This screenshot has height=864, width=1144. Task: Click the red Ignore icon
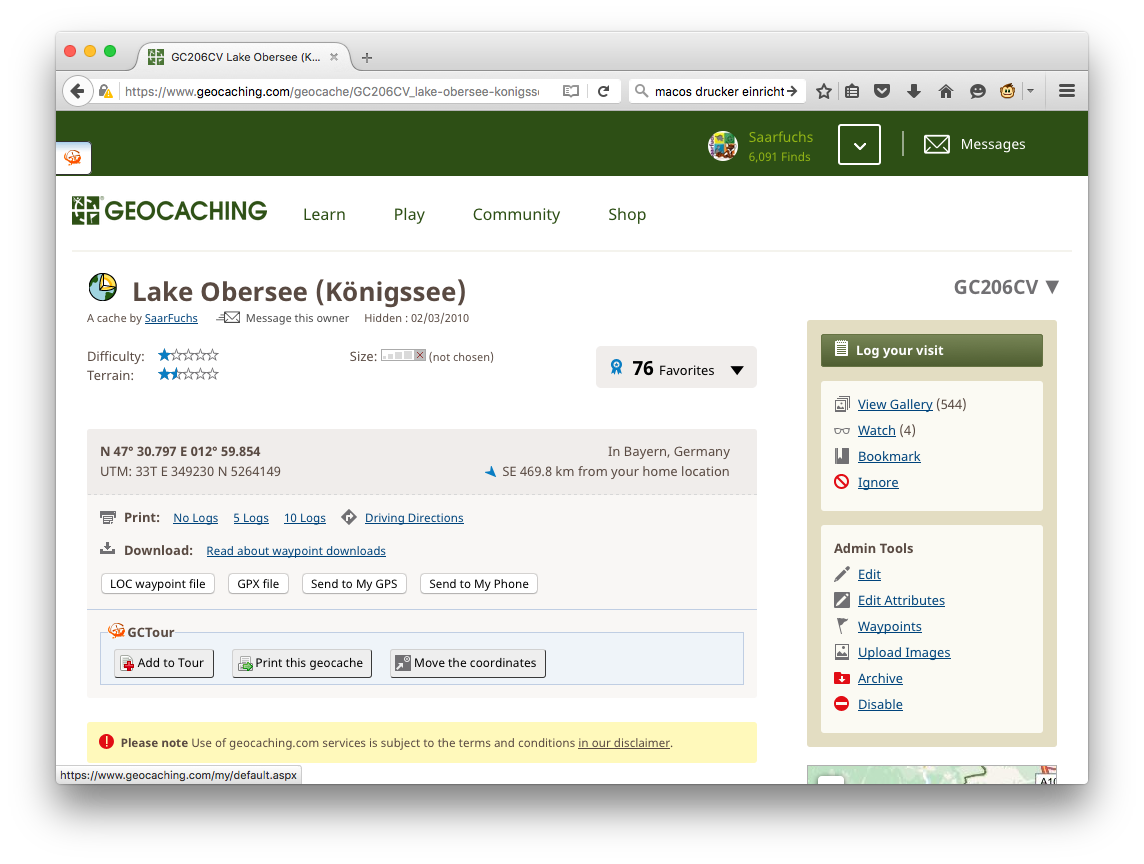coord(842,482)
